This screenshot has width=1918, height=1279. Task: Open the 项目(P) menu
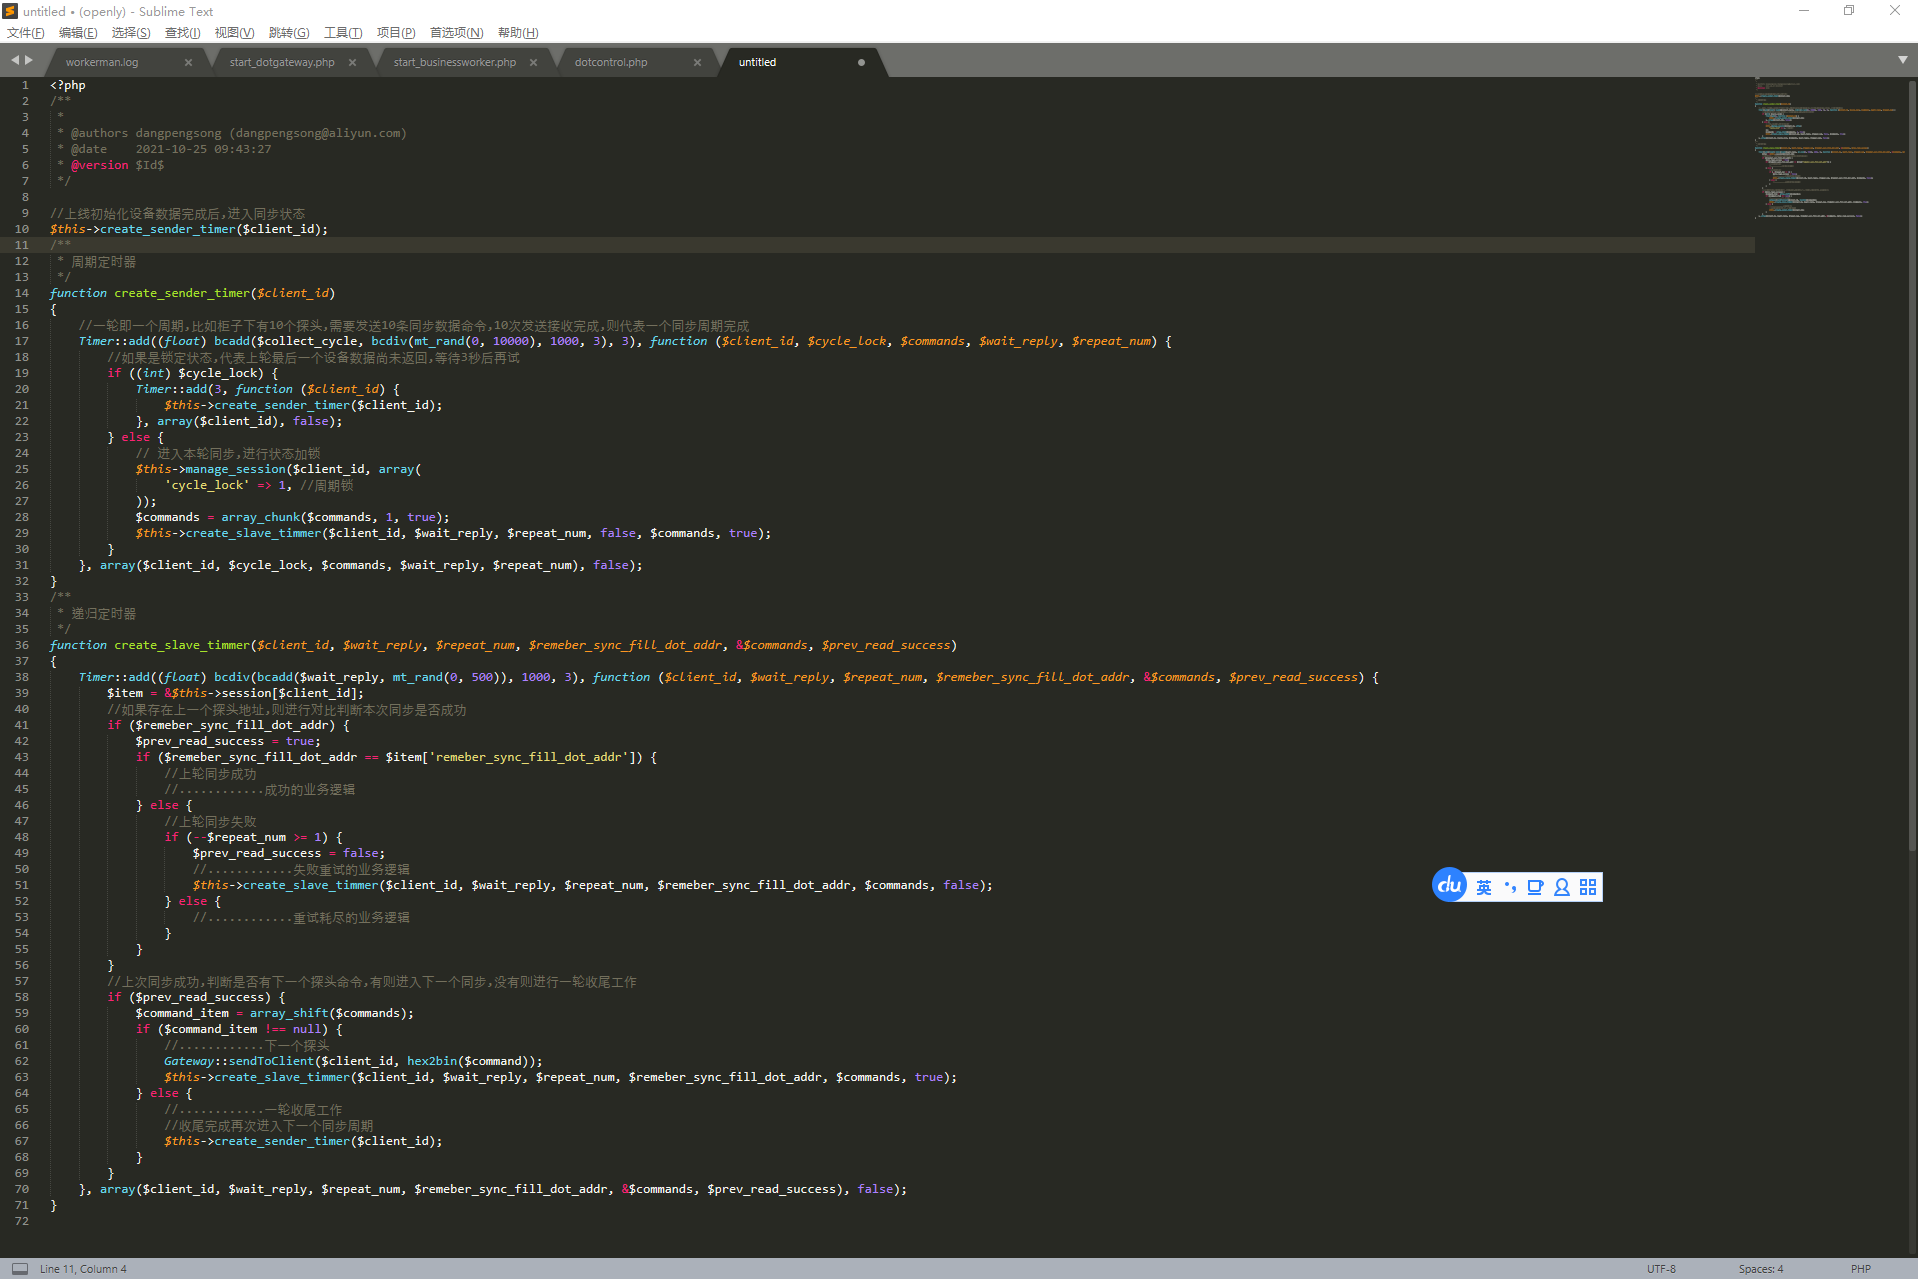coord(396,33)
